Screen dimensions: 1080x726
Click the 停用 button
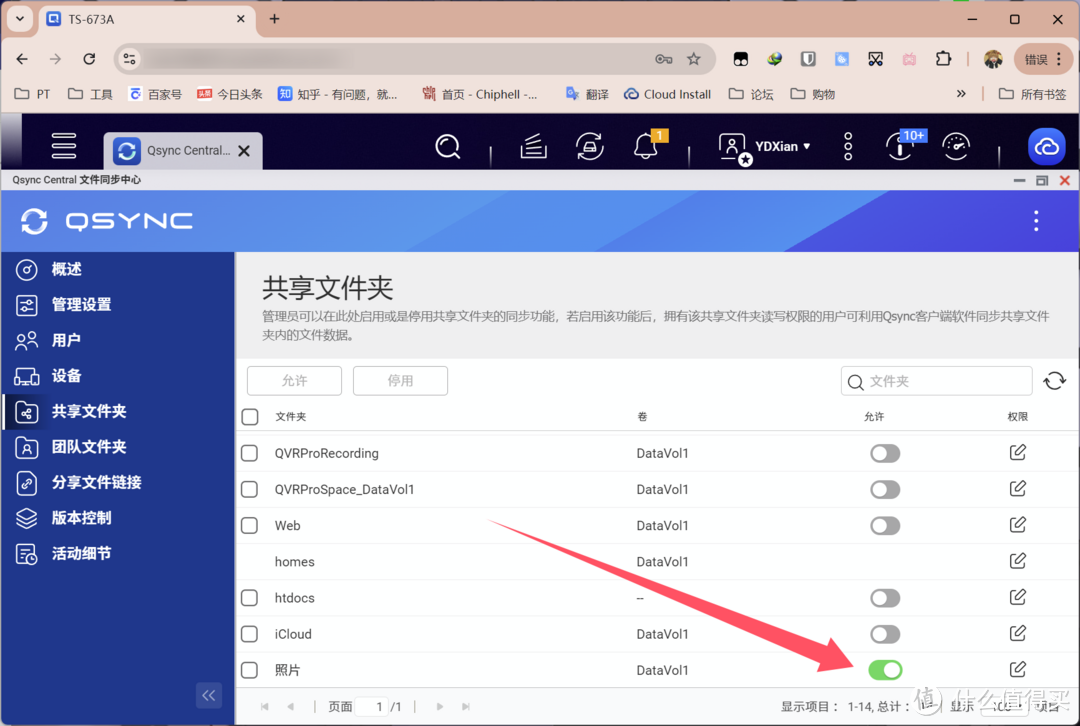[400, 381]
